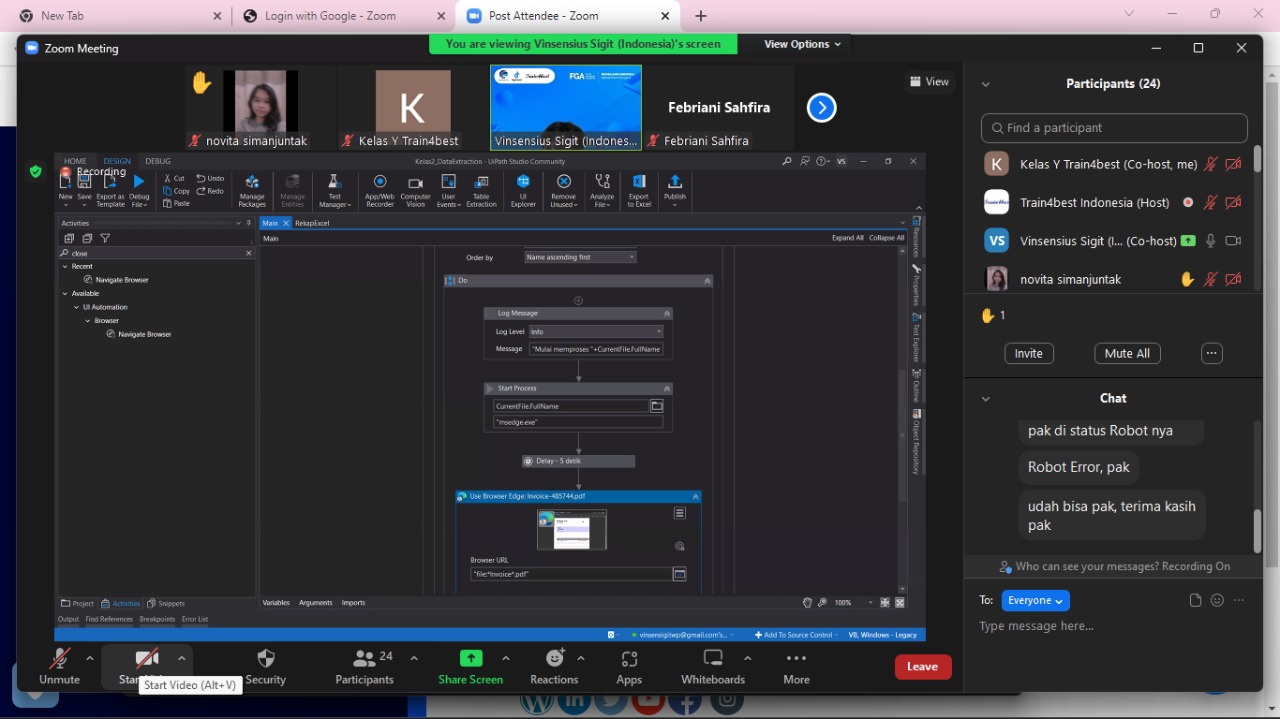Open the Reactions emoji menu

click(554, 659)
